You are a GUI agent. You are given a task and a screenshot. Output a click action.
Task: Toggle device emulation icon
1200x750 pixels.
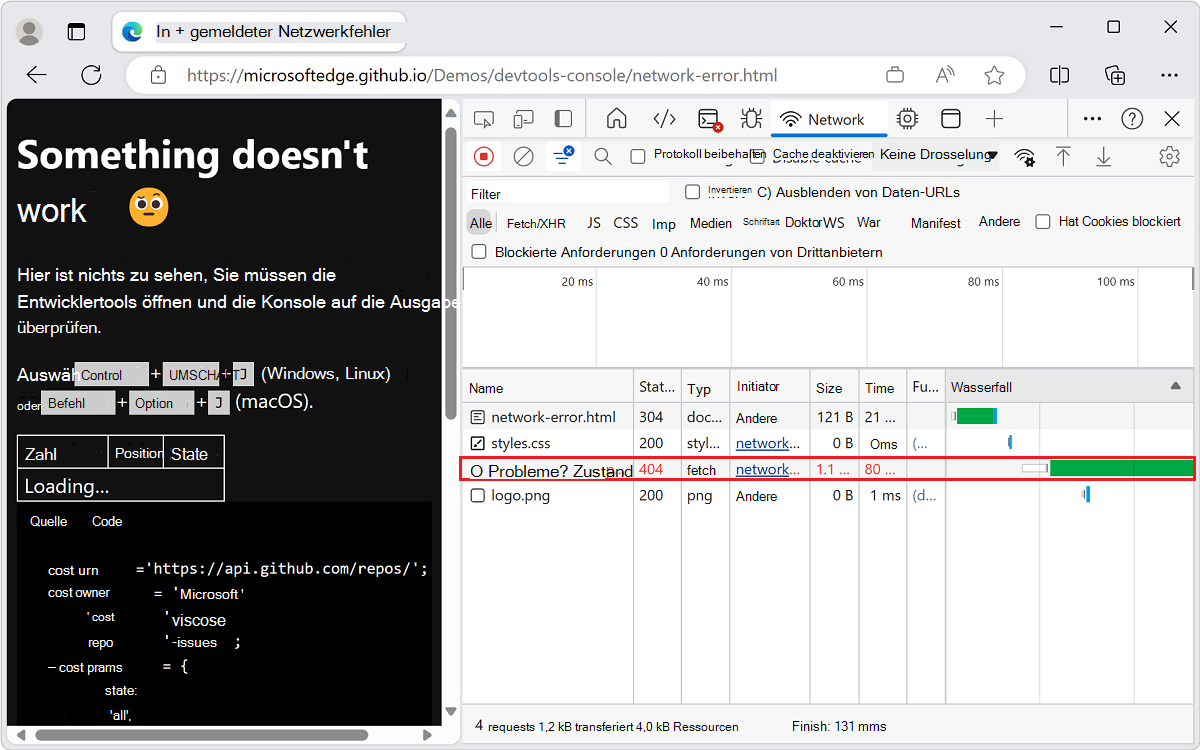[523, 119]
